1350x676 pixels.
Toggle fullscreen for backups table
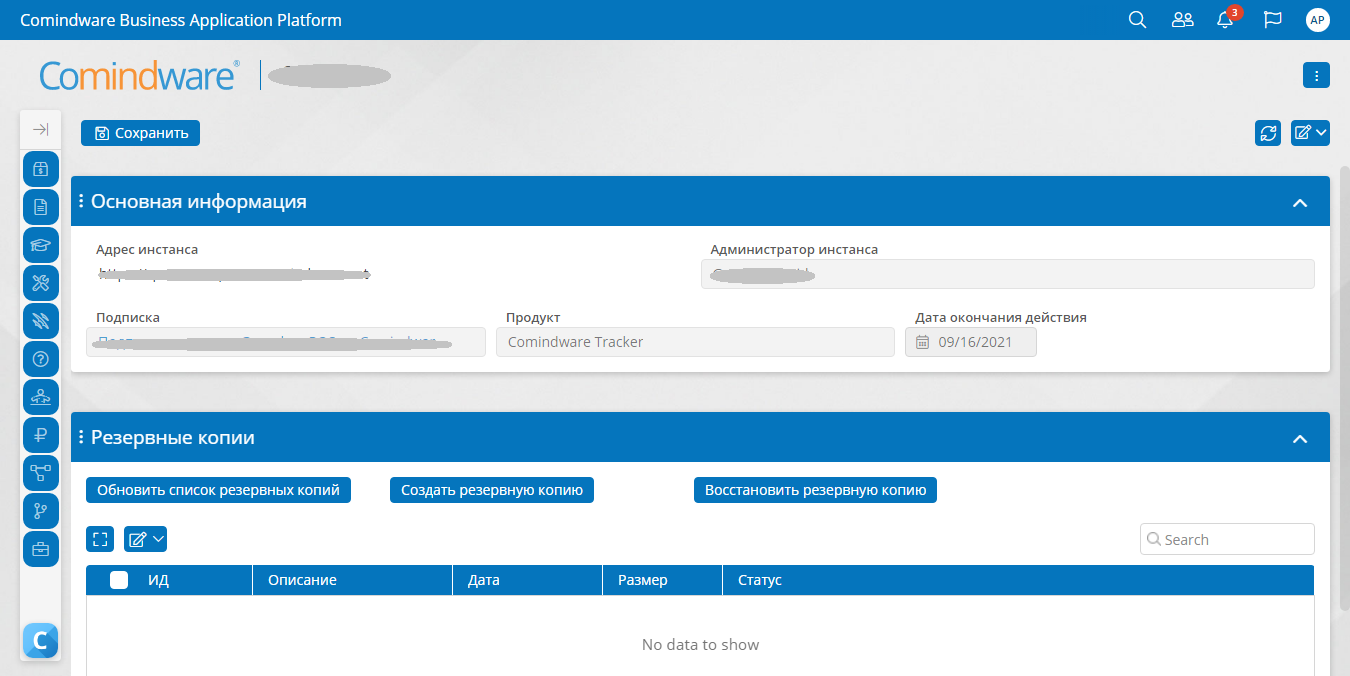pyautogui.click(x=100, y=539)
